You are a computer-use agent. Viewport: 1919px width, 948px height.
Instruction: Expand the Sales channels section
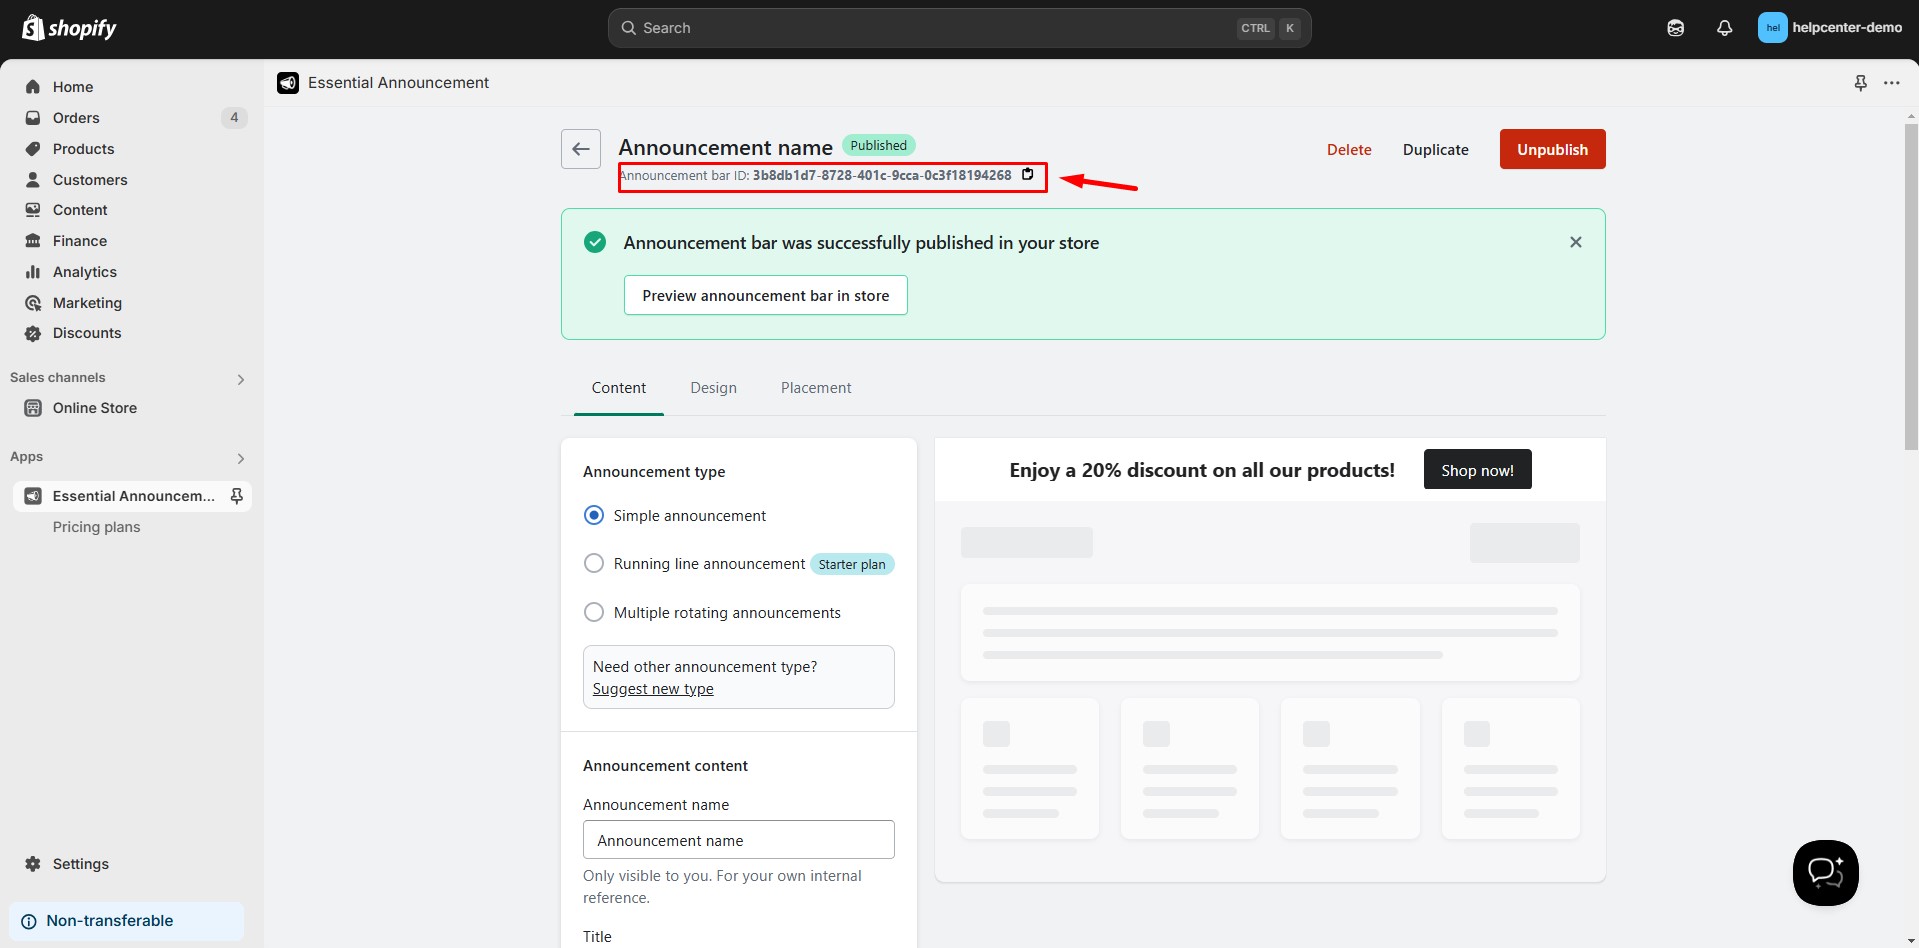tap(240, 379)
